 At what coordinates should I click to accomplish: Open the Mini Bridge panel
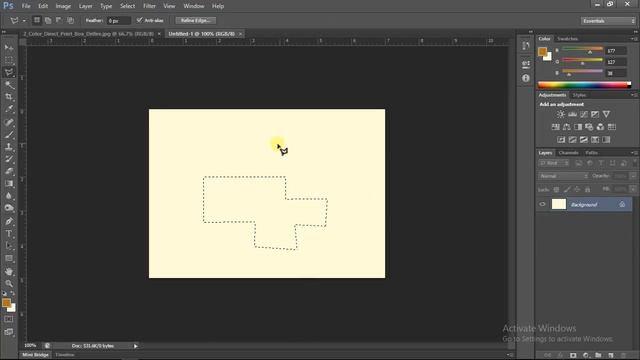coord(36,355)
